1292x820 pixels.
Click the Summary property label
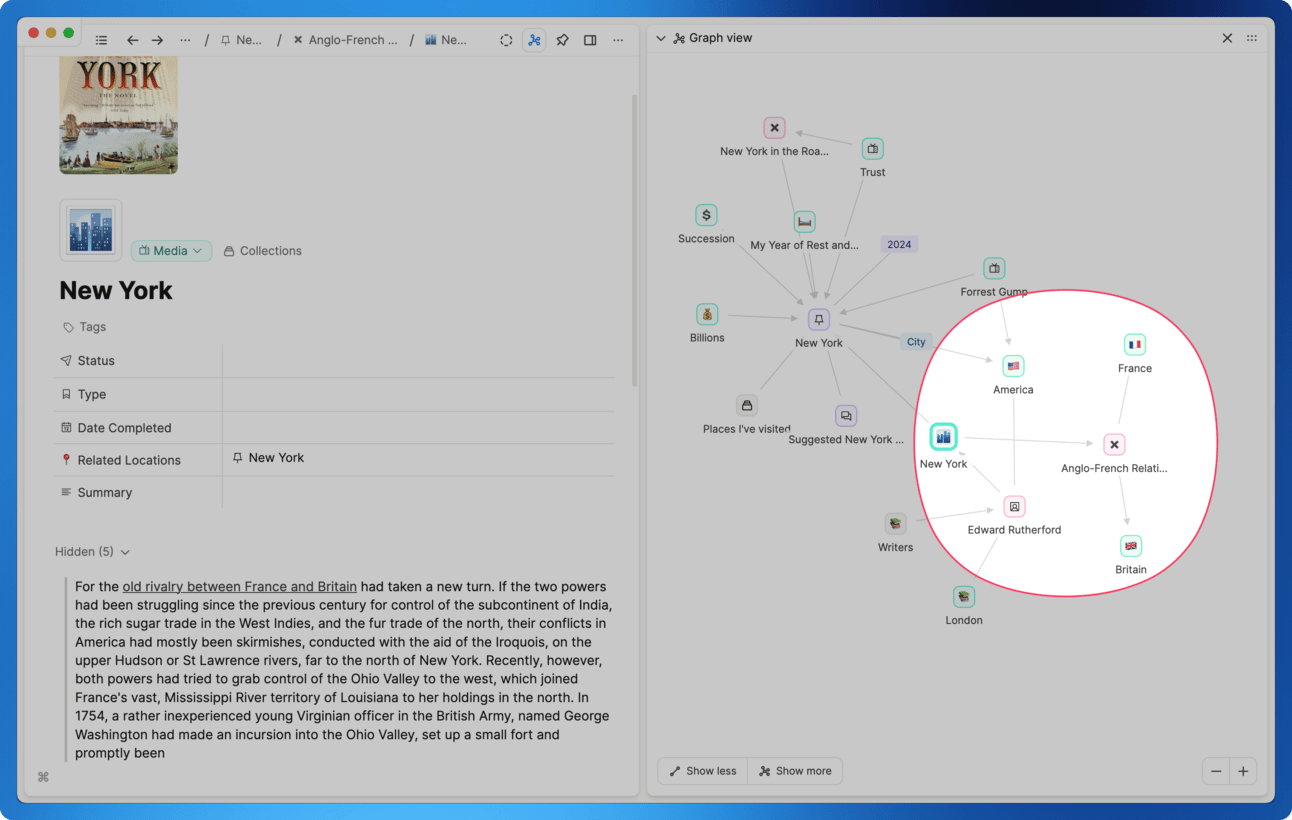pos(104,493)
